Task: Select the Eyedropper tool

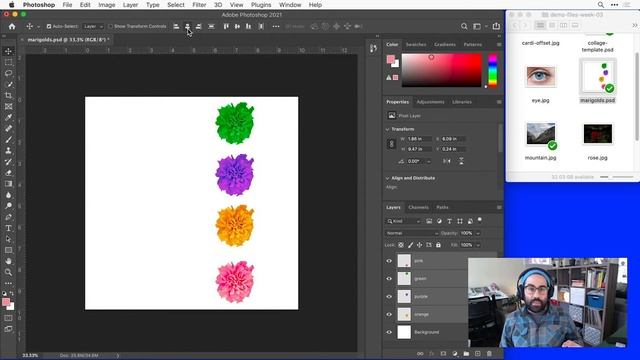Action: 8,118
